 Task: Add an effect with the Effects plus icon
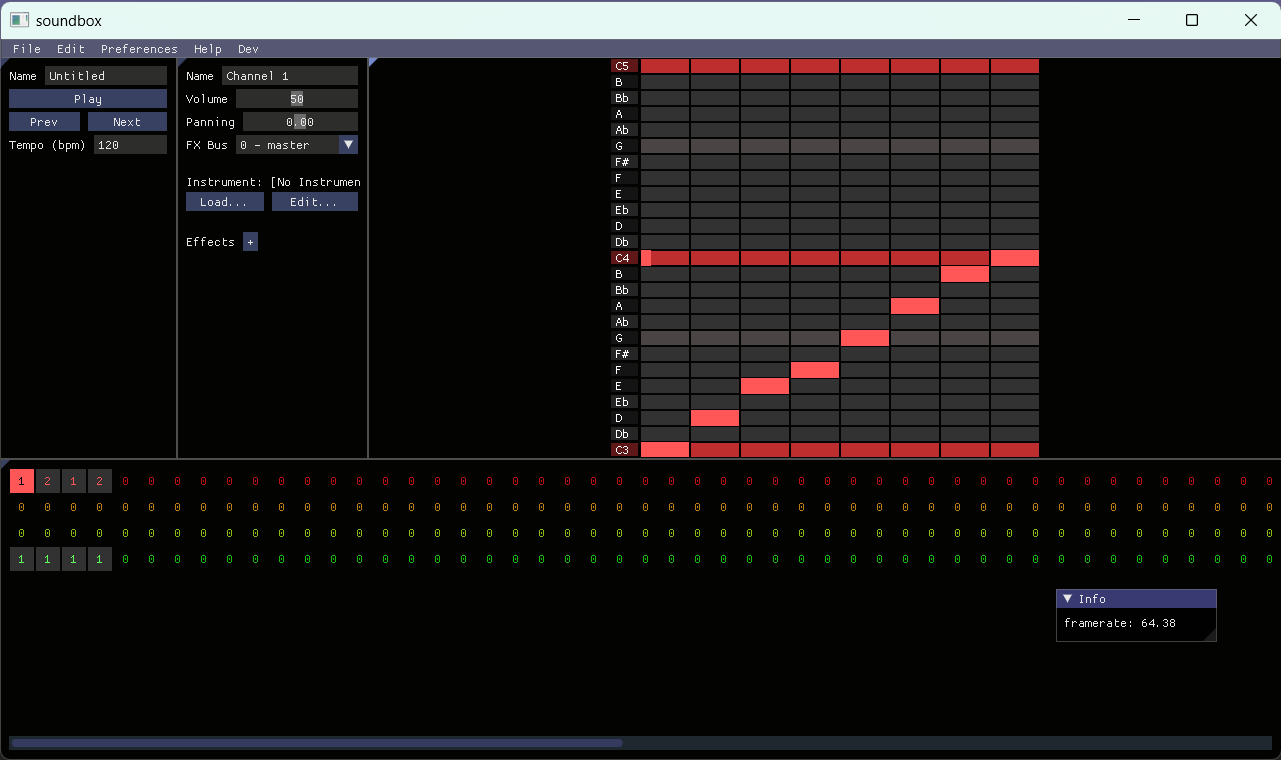[x=250, y=241]
